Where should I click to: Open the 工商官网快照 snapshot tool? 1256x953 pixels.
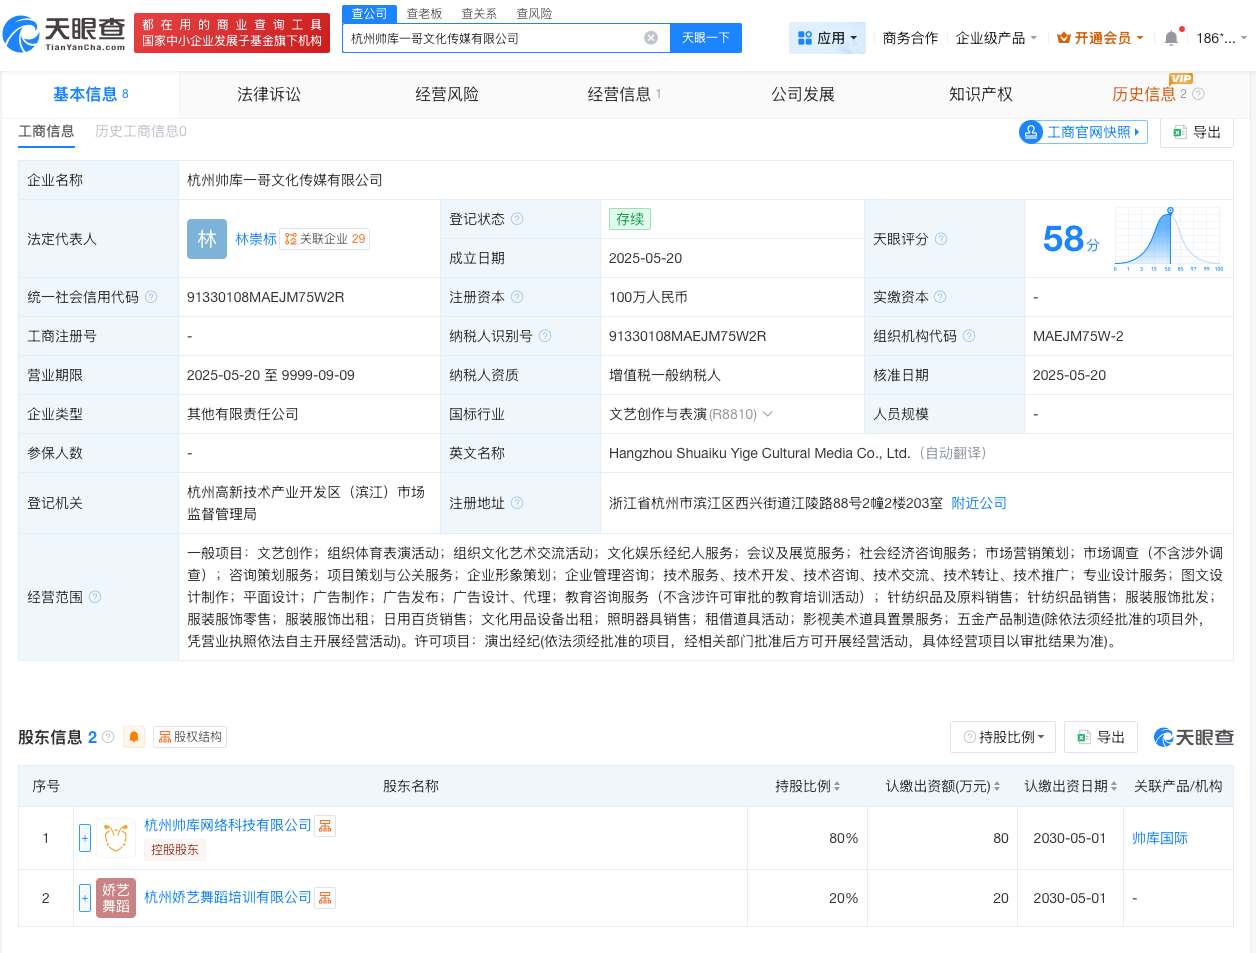point(1082,131)
